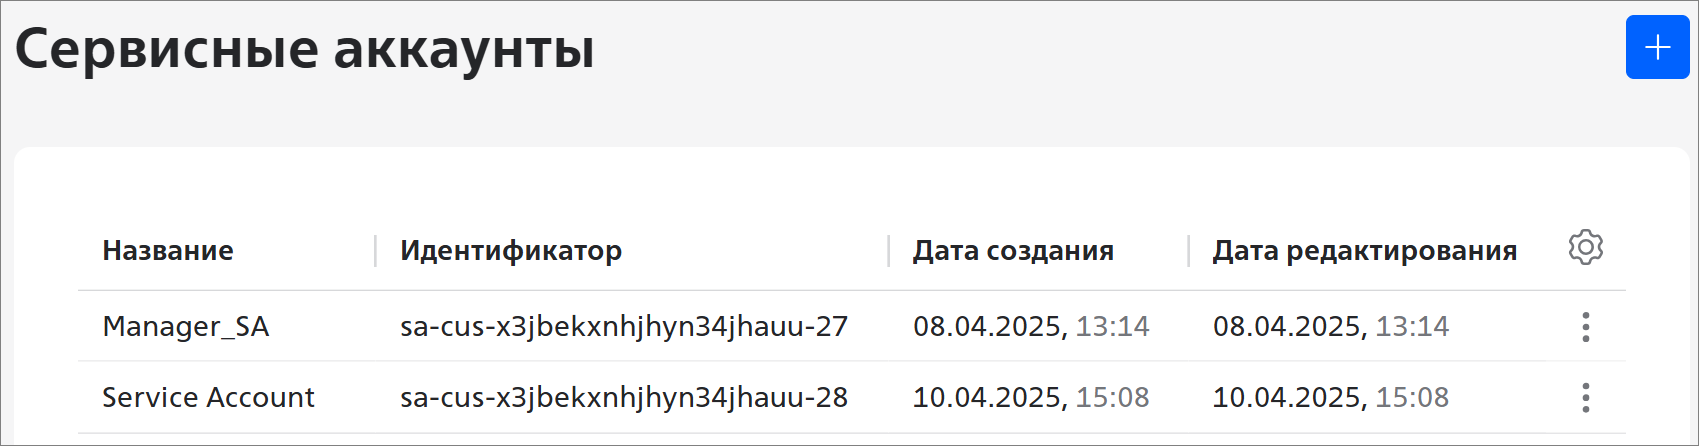Click the edit date of Manager_SA
This screenshot has height=446, width=1699.
click(1330, 327)
